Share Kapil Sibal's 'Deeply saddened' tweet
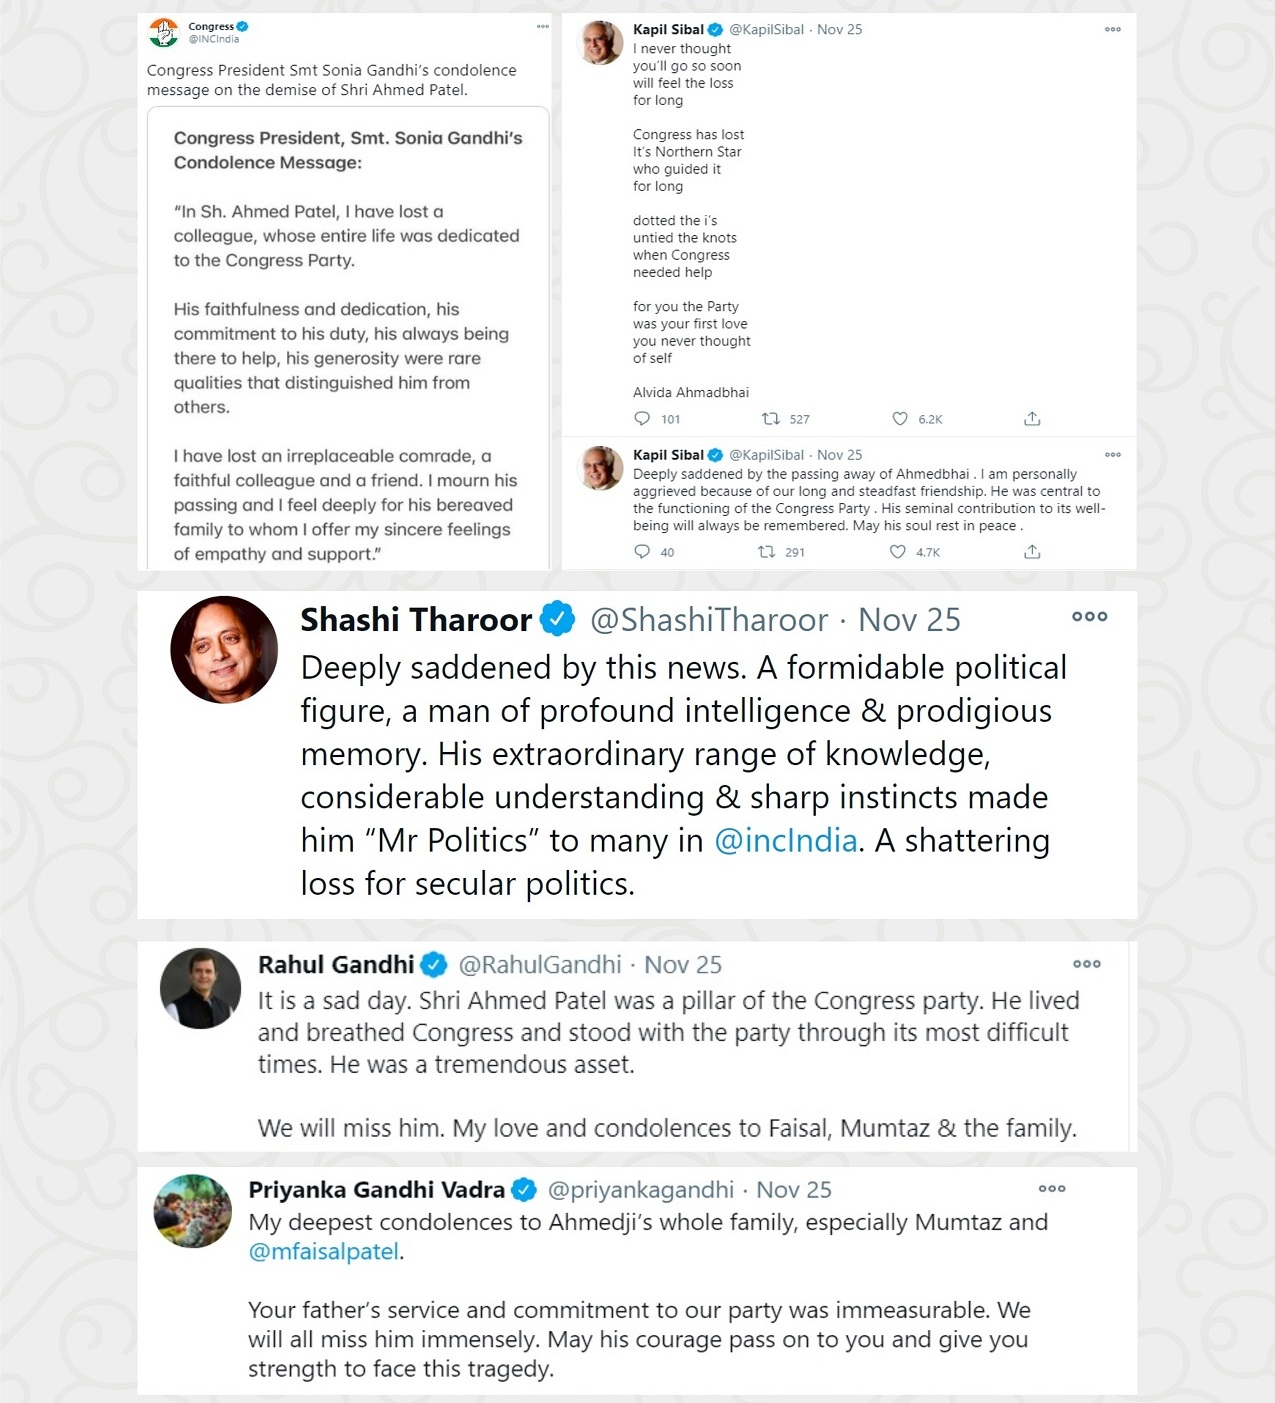 (x=1032, y=552)
